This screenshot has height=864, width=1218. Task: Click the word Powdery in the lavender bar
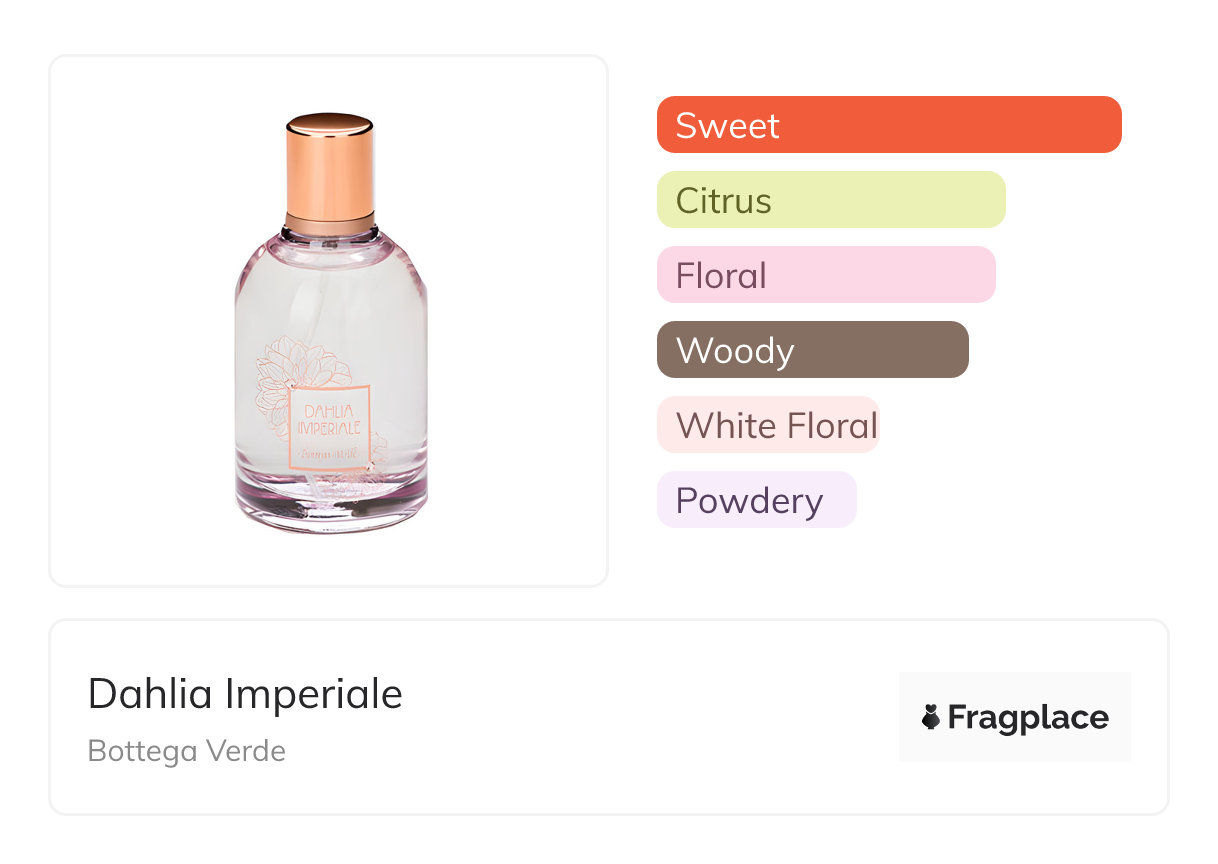point(749,501)
